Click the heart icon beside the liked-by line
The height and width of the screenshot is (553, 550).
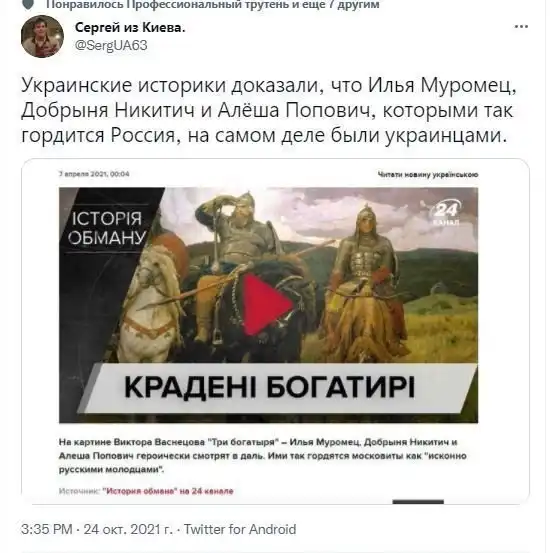[28, 4]
